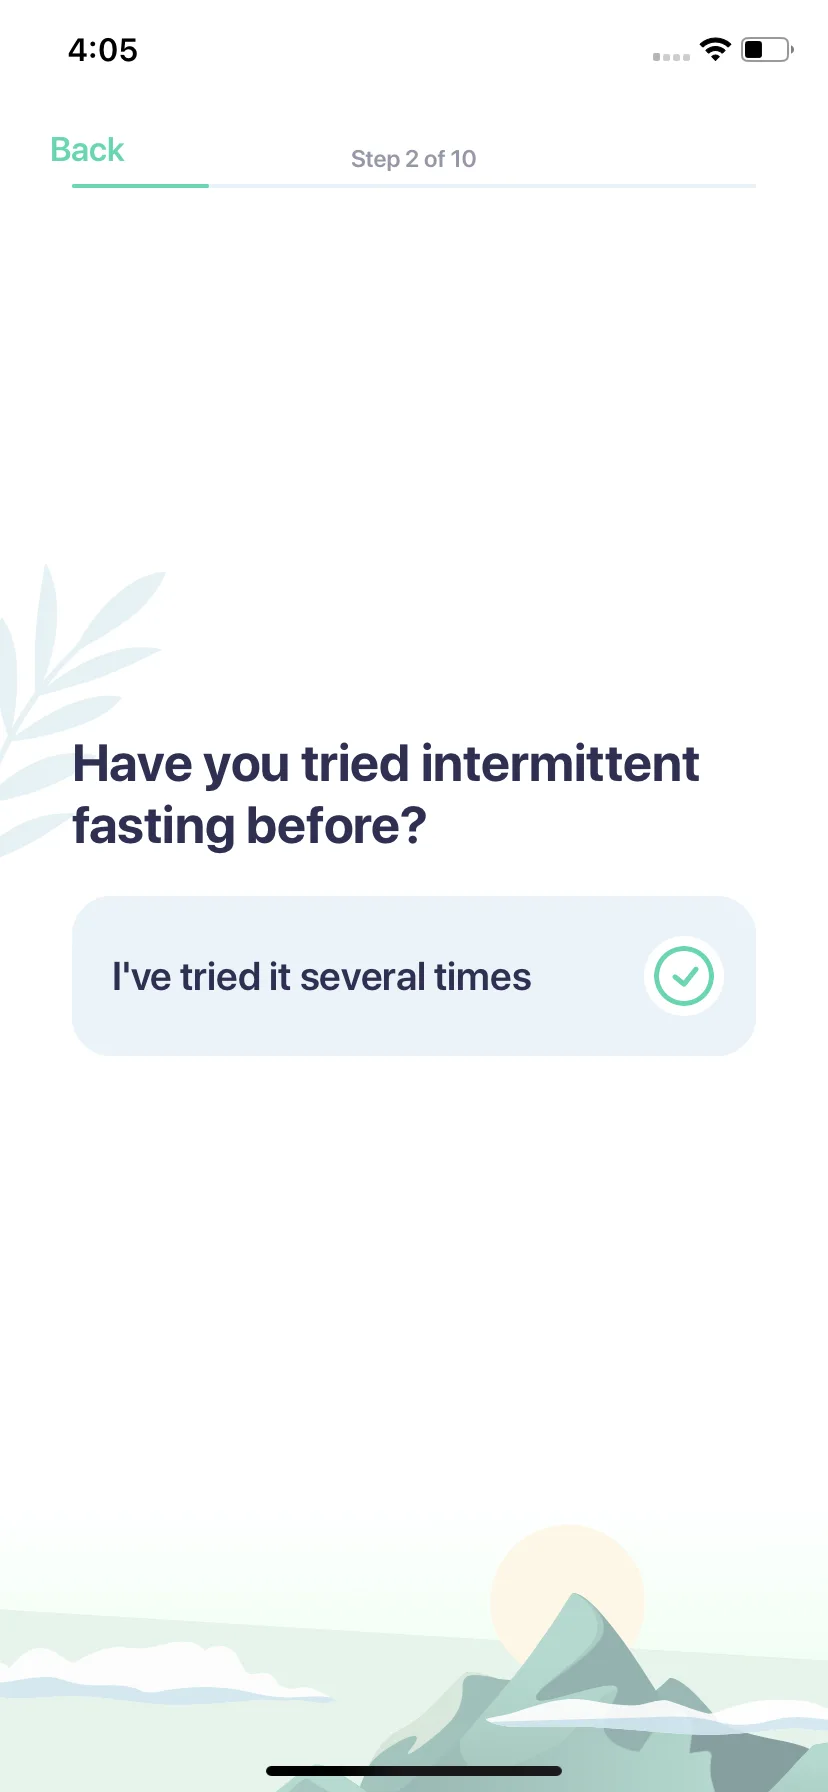Click the battery level icon
Image resolution: width=828 pixels, height=1792 pixels.
point(767,50)
